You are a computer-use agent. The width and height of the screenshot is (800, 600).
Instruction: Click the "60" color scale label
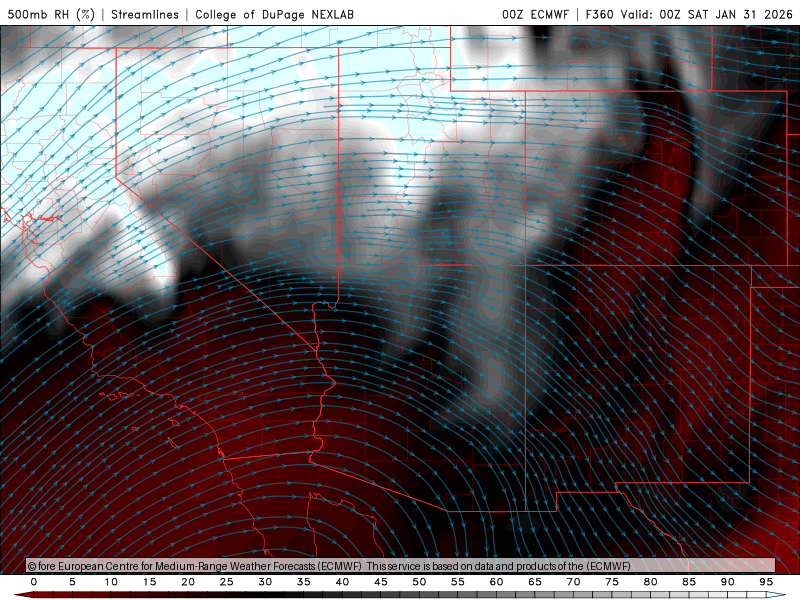click(x=496, y=582)
